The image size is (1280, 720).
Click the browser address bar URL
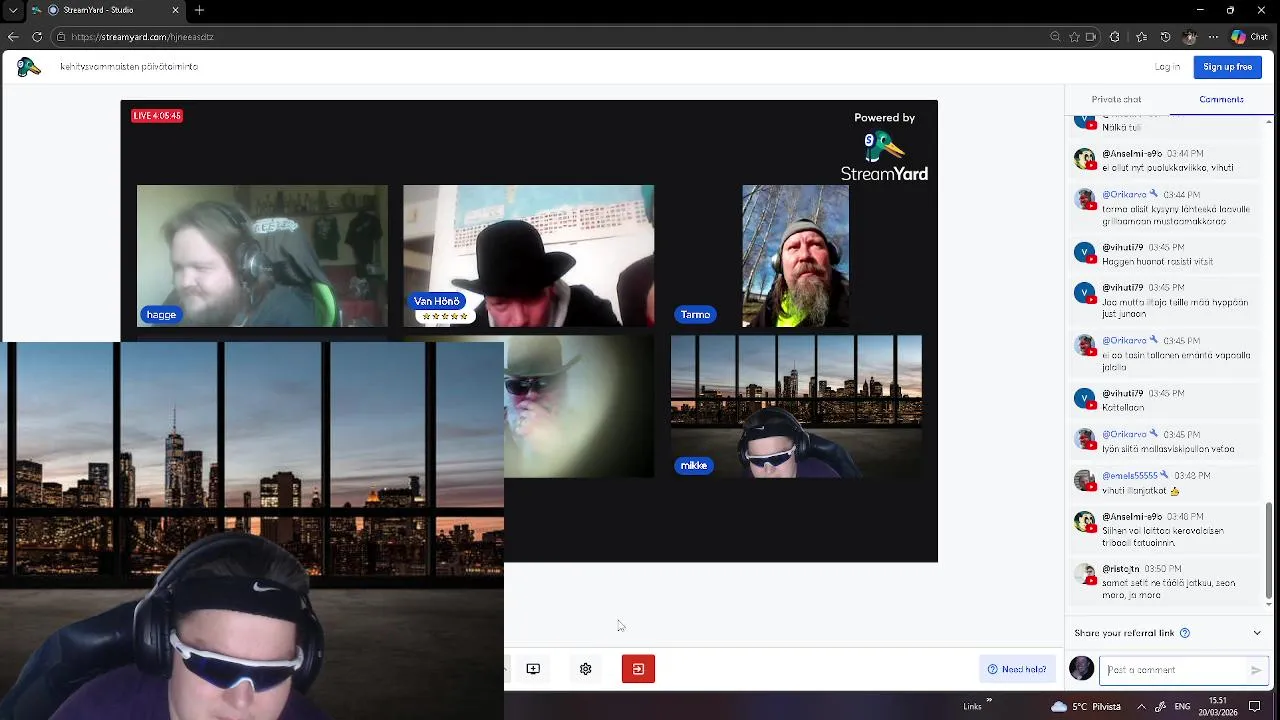point(142,37)
